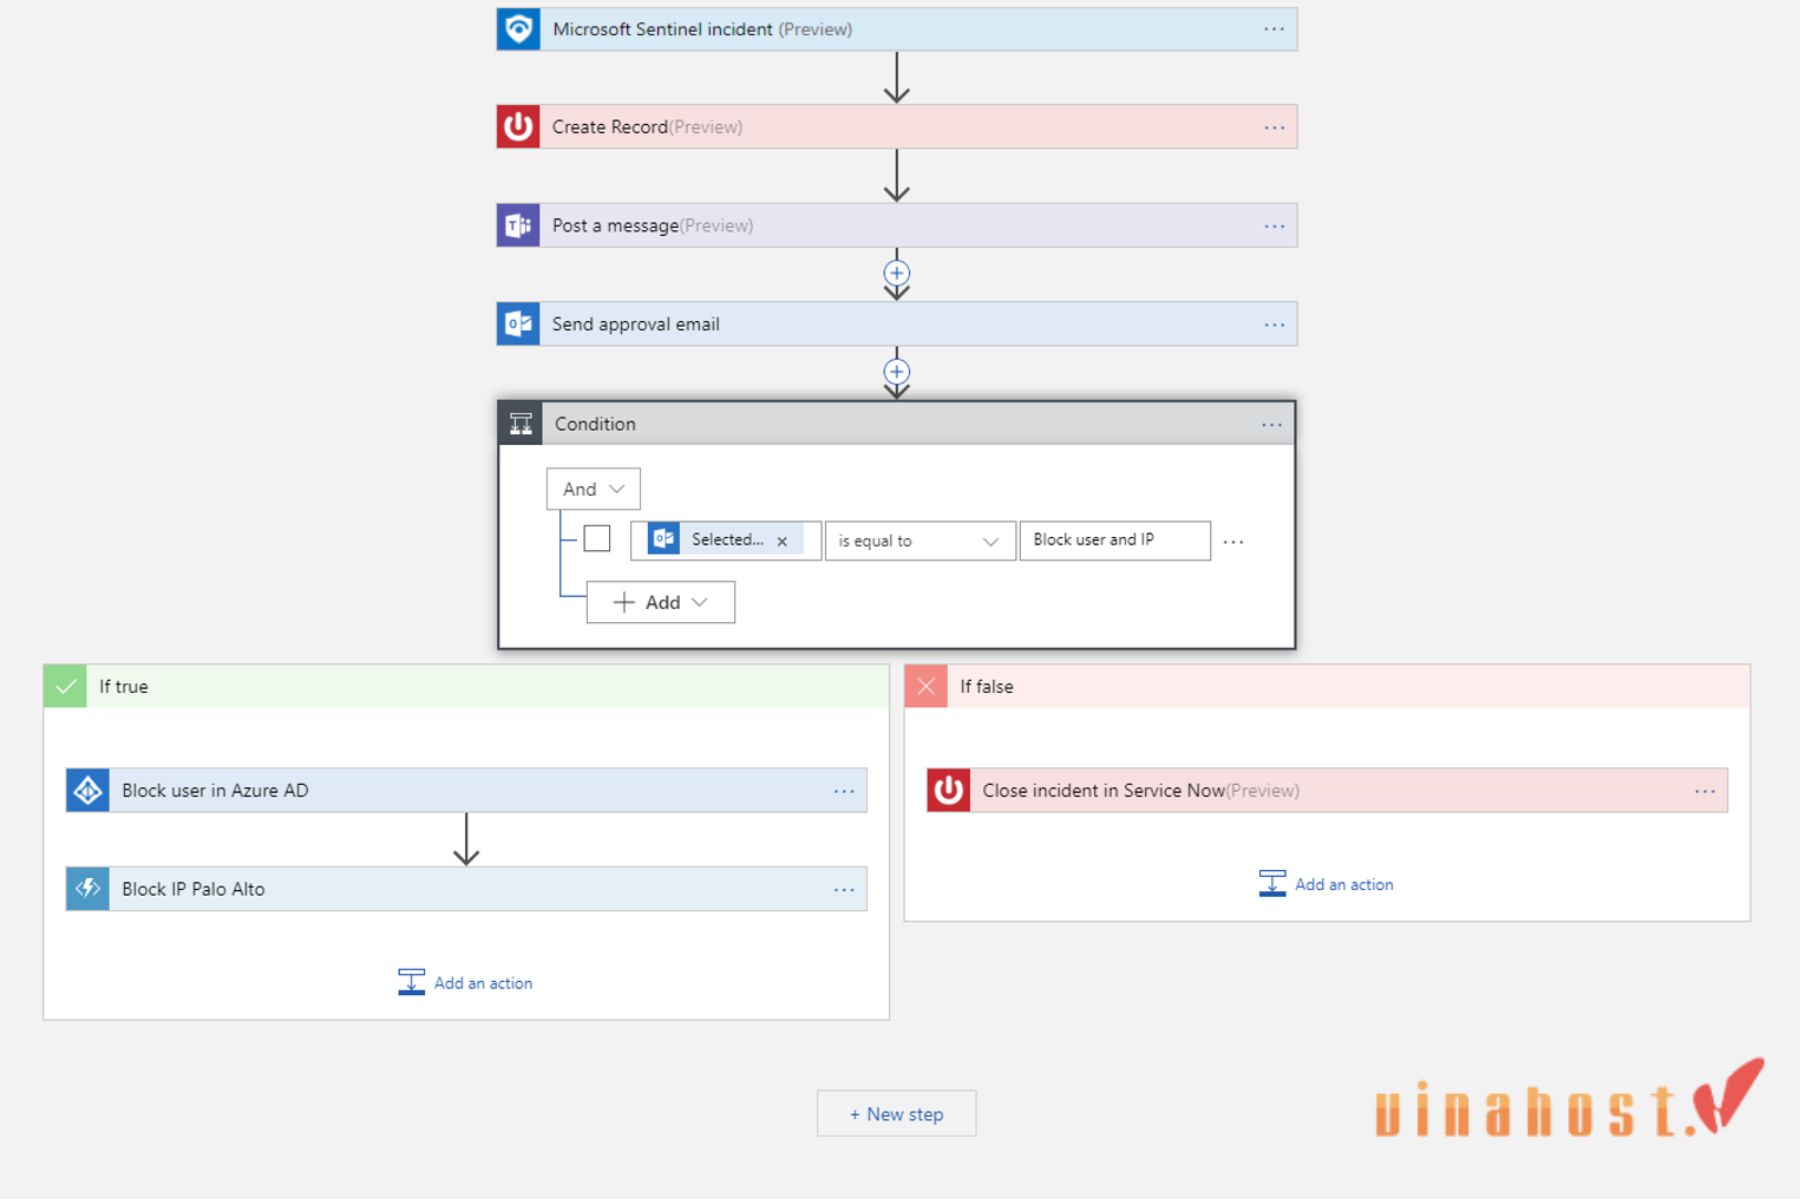Click the If true branch header
The width and height of the screenshot is (1800, 1200).
[466, 686]
